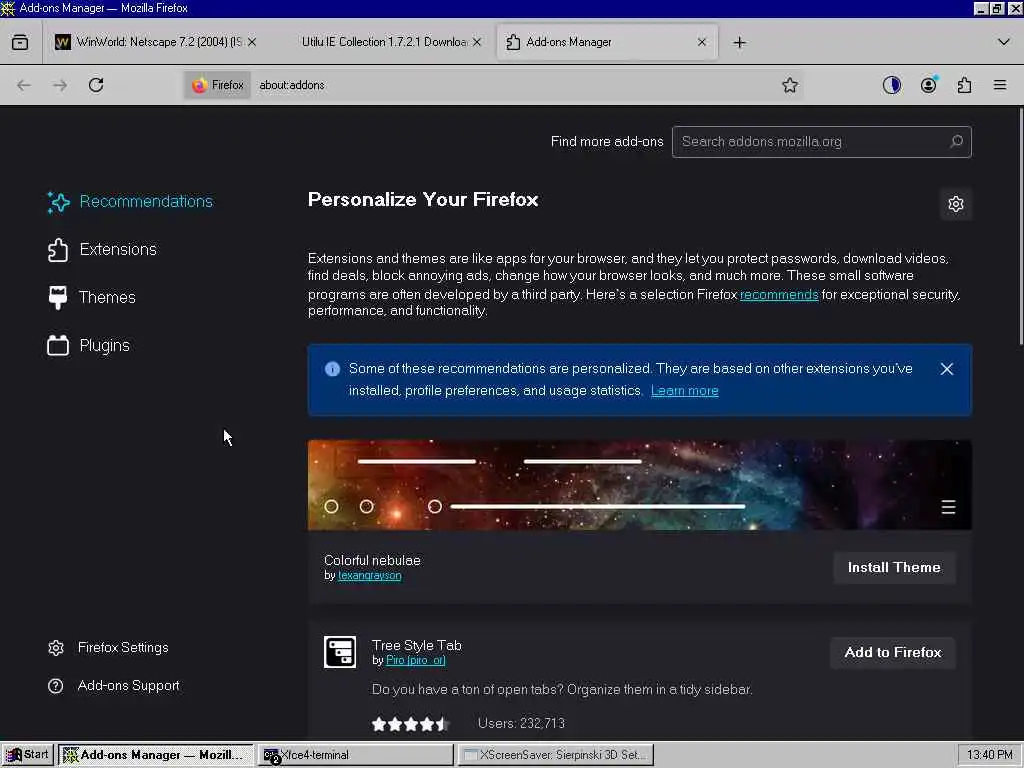
Task: Open the half-moon dark mode extension icon
Action: (x=892, y=85)
